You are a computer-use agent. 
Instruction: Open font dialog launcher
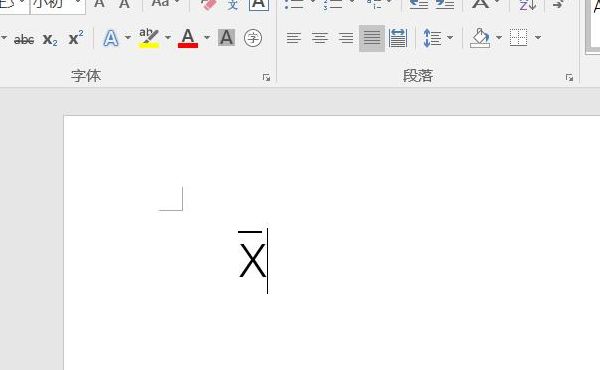266,78
